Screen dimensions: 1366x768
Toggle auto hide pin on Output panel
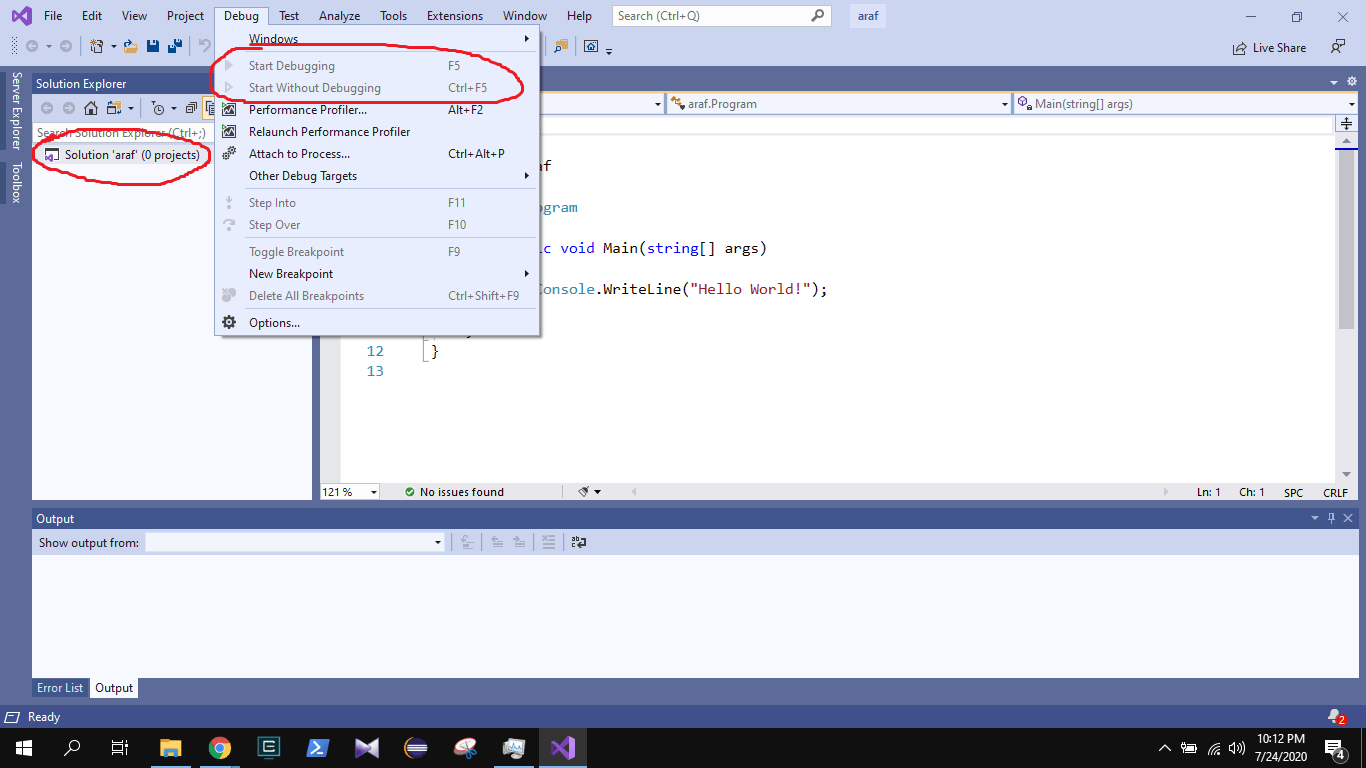click(1331, 519)
